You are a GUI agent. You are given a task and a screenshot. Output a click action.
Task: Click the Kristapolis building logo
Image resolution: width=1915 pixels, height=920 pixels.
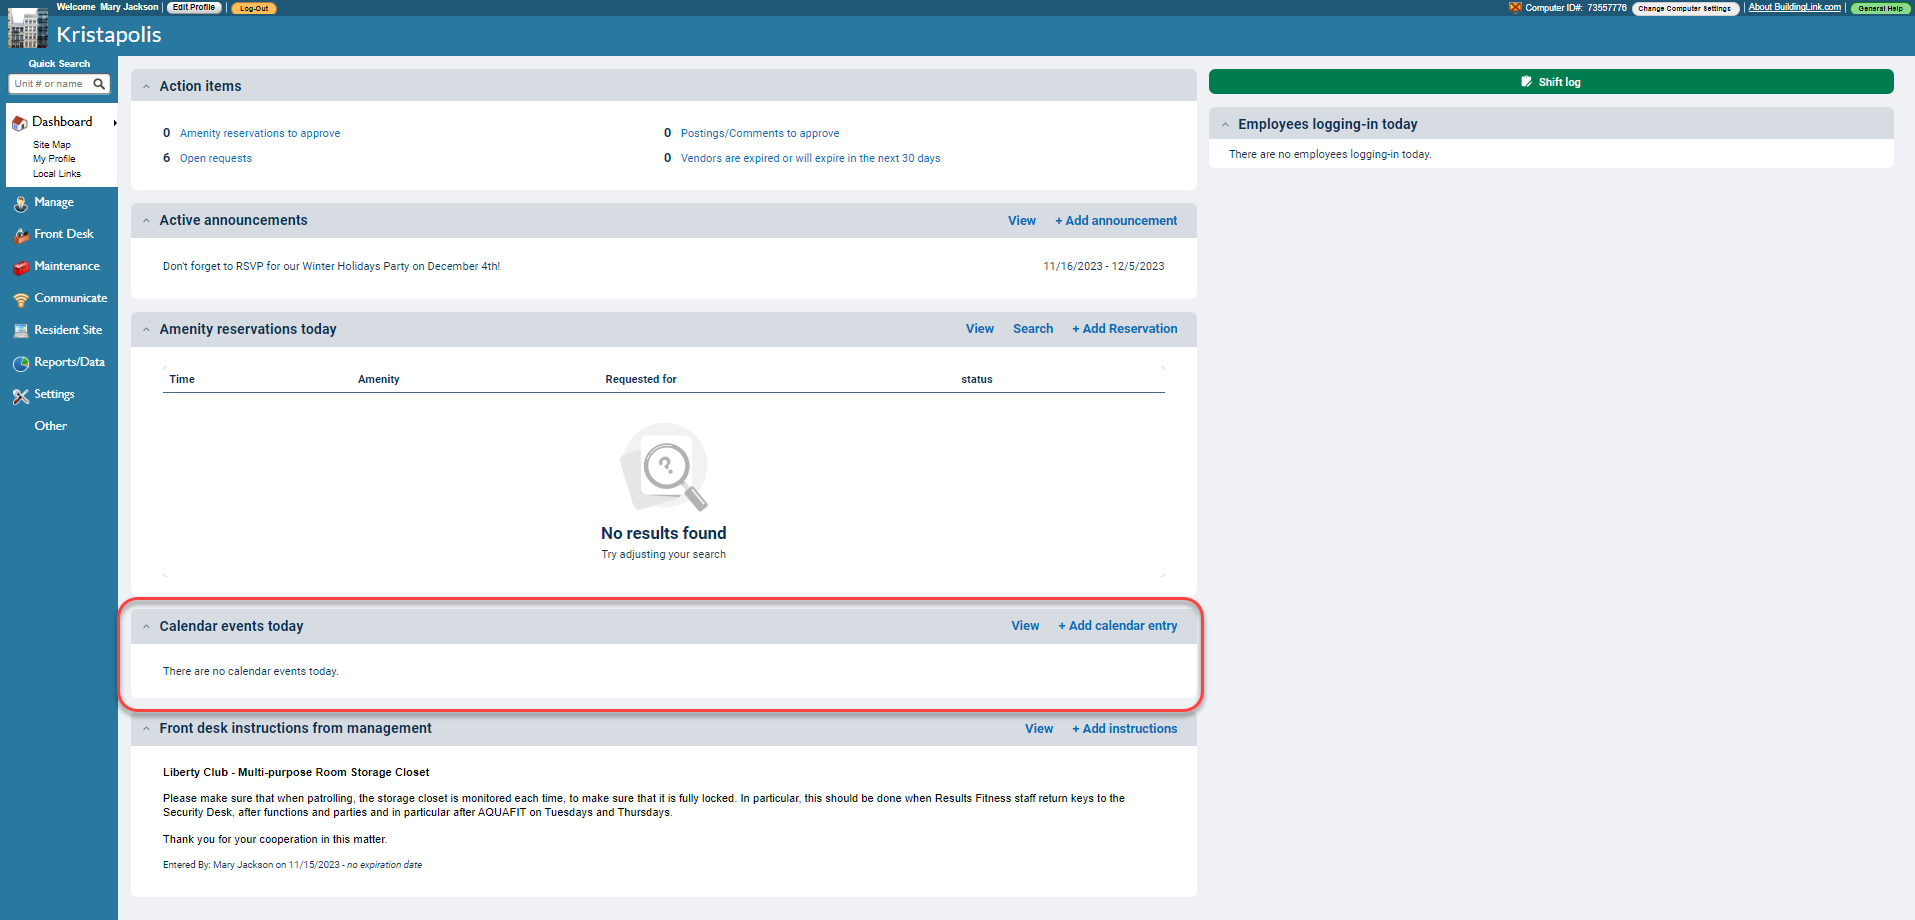tap(27, 28)
